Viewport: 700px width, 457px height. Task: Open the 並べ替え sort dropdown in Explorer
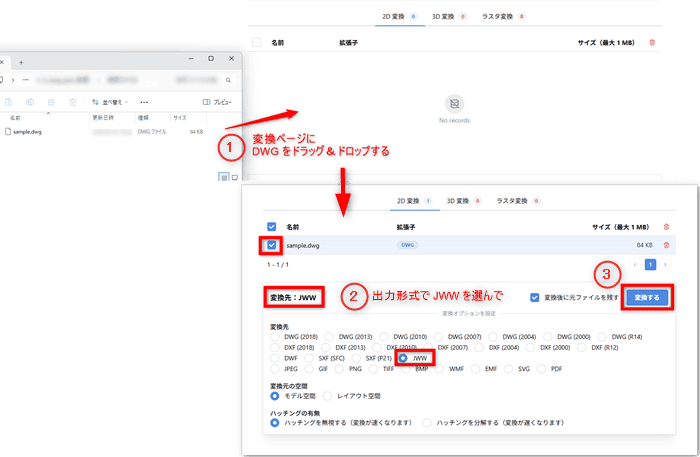coord(110,102)
